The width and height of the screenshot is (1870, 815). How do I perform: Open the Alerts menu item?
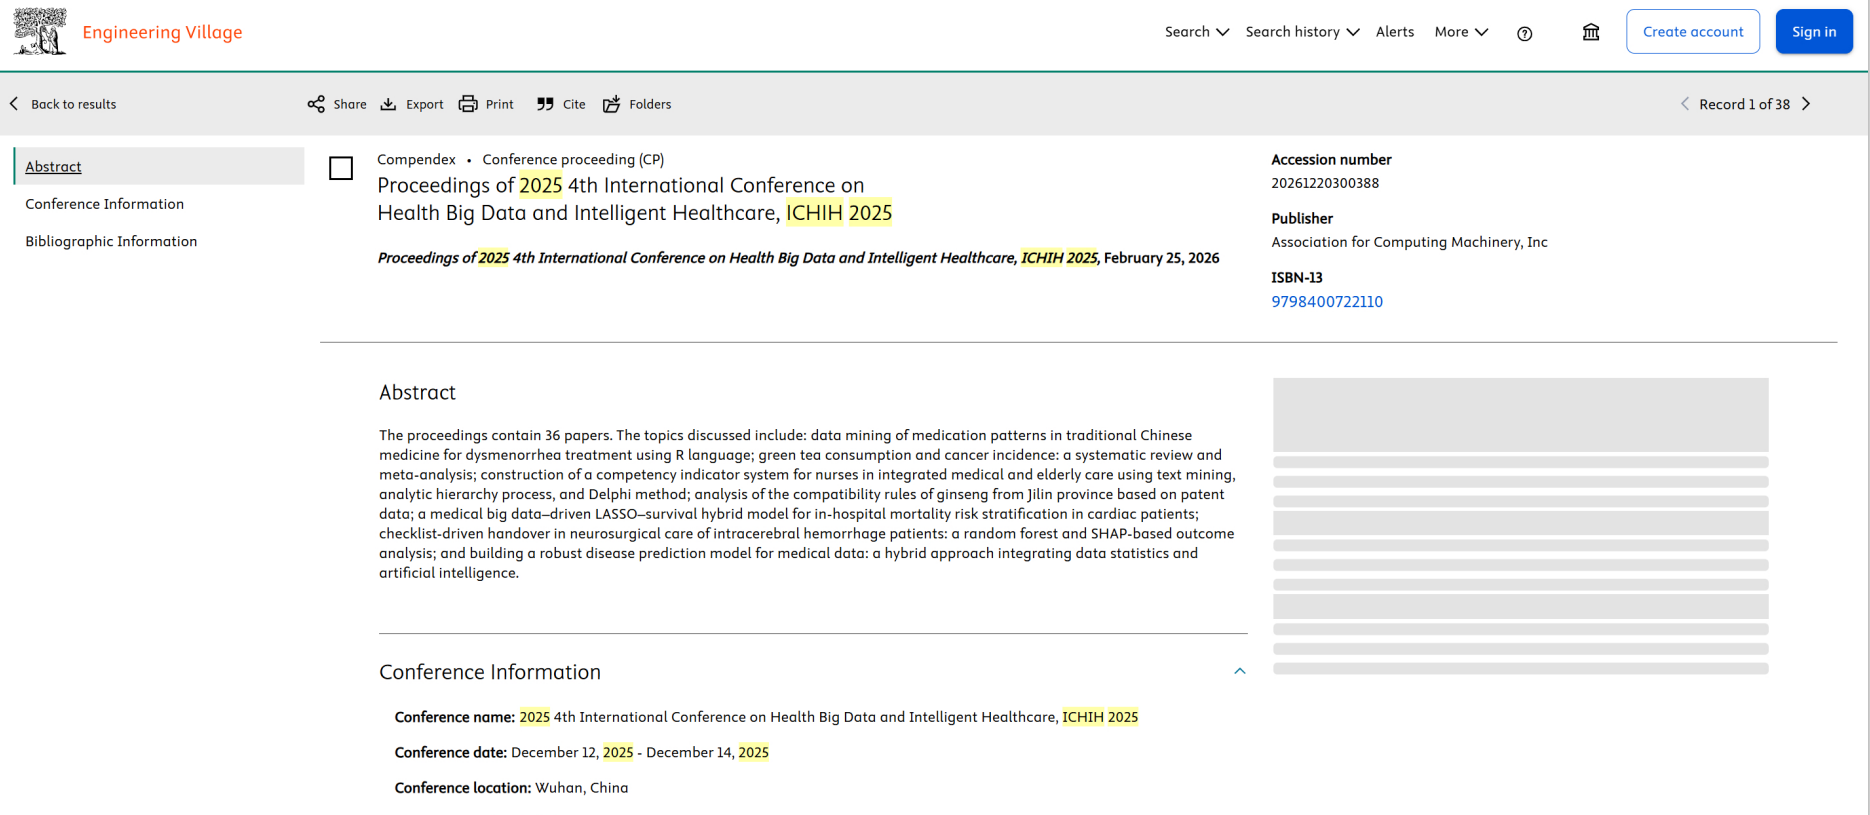(x=1395, y=32)
